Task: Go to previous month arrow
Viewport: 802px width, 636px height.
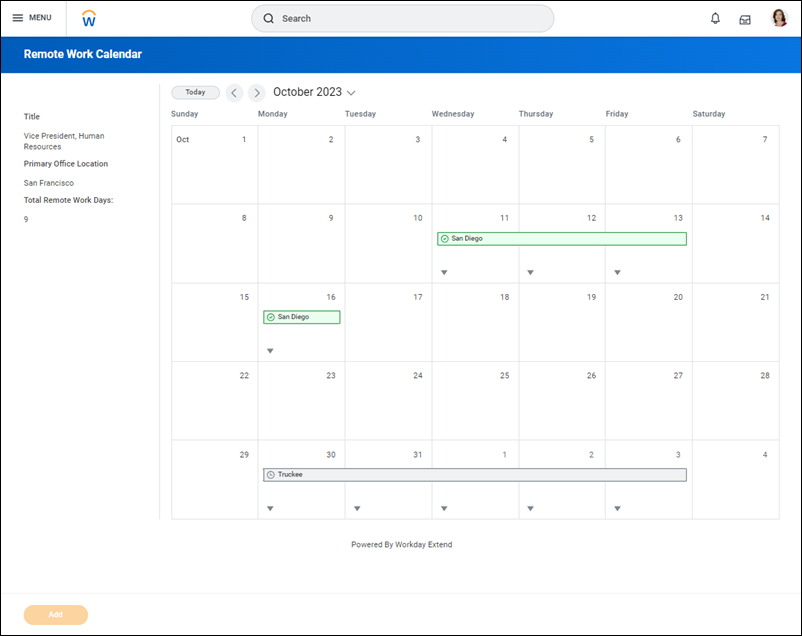Action: point(234,93)
